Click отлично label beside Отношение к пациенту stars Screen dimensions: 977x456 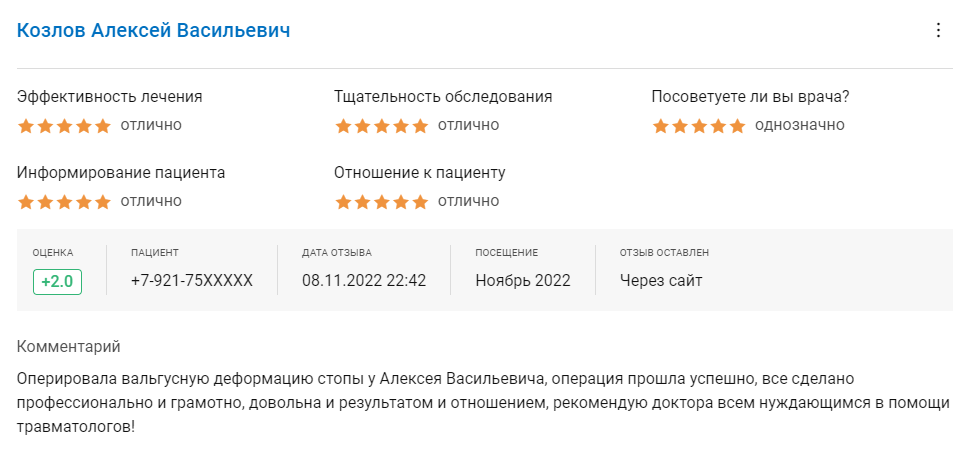point(469,201)
